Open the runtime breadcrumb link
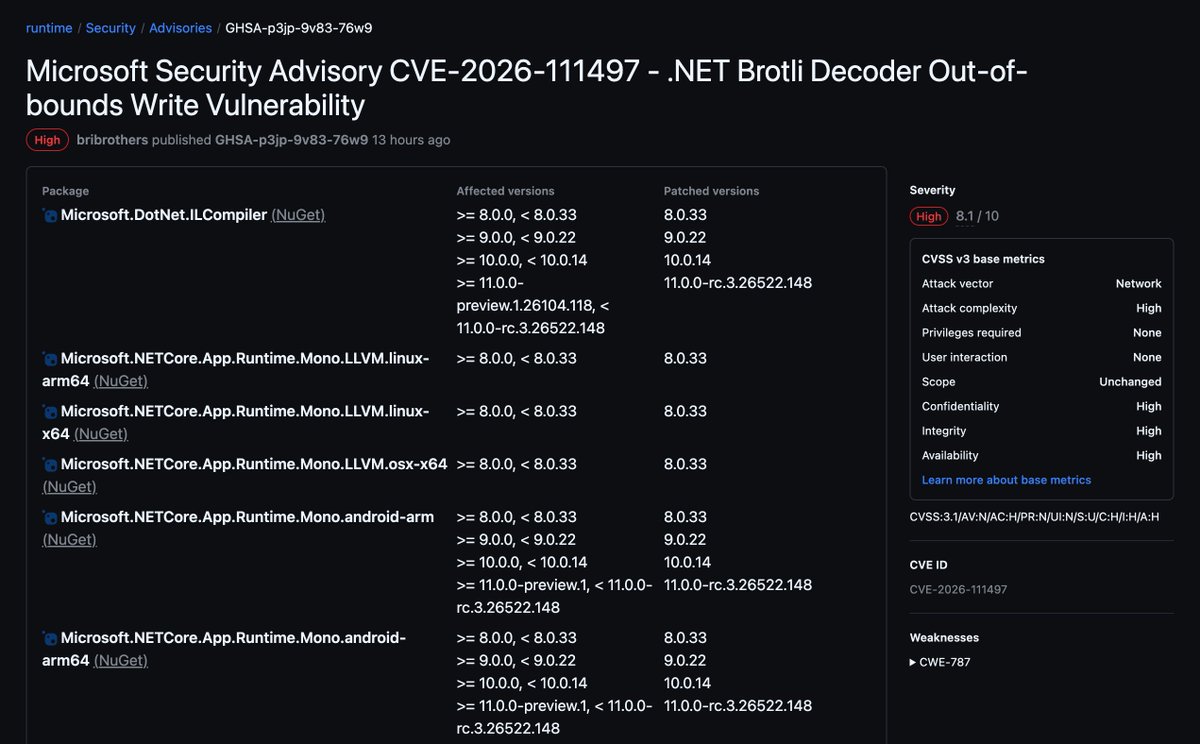This screenshot has width=1200, height=744. pos(49,28)
